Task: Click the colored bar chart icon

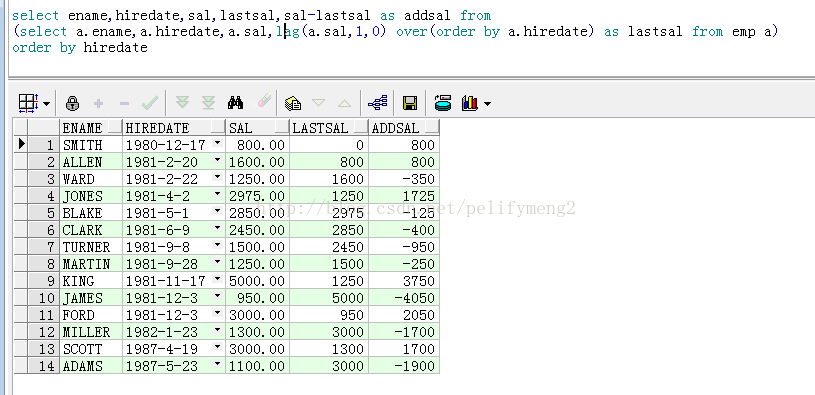Action: pyautogui.click(x=469, y=103)
